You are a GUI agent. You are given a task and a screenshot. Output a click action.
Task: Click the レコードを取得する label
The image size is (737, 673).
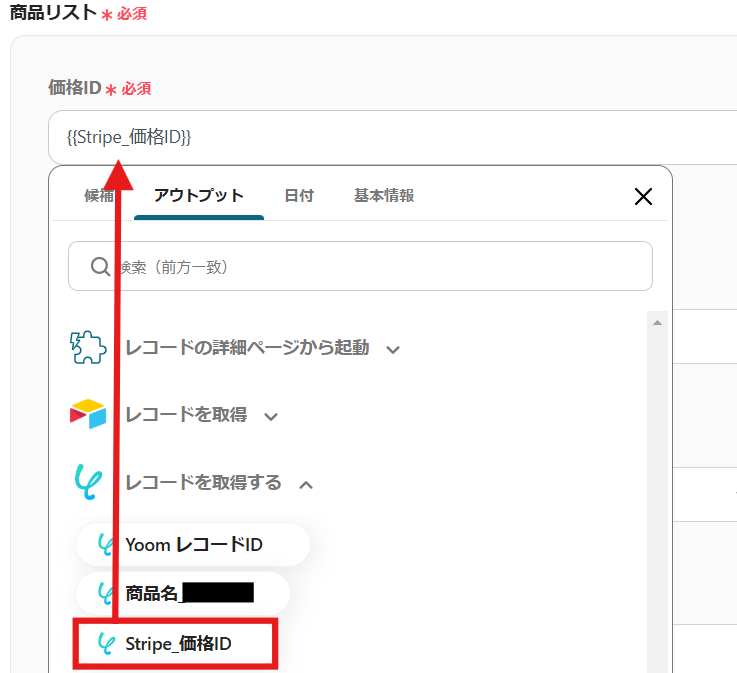pos(204,483)
